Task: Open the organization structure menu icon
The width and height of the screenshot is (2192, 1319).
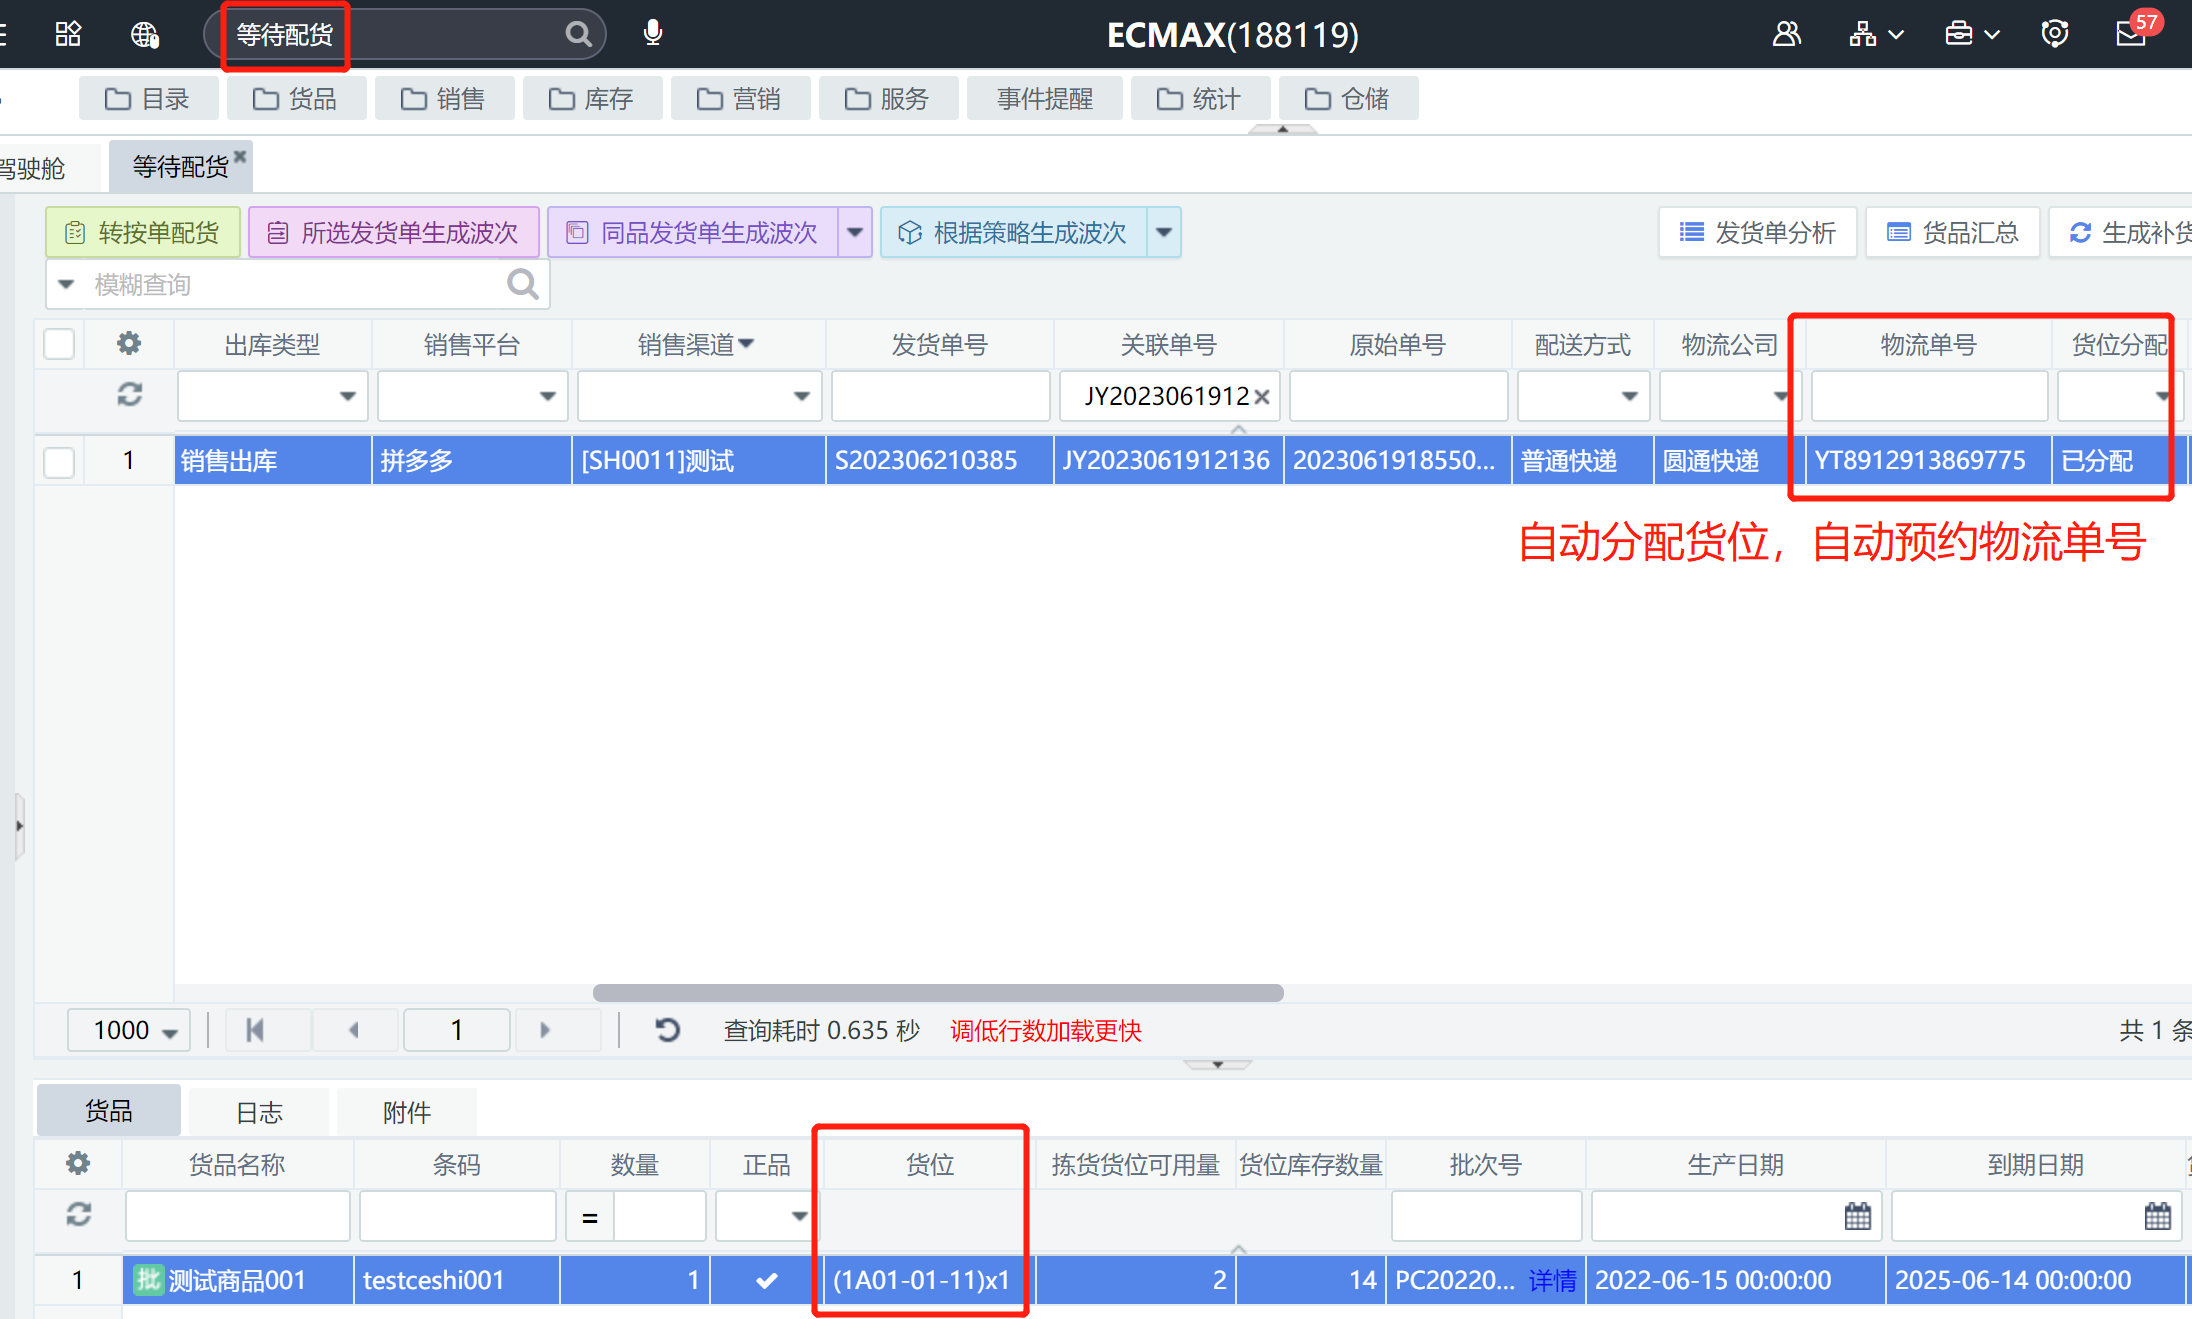Action: [x=1875, y=34]
